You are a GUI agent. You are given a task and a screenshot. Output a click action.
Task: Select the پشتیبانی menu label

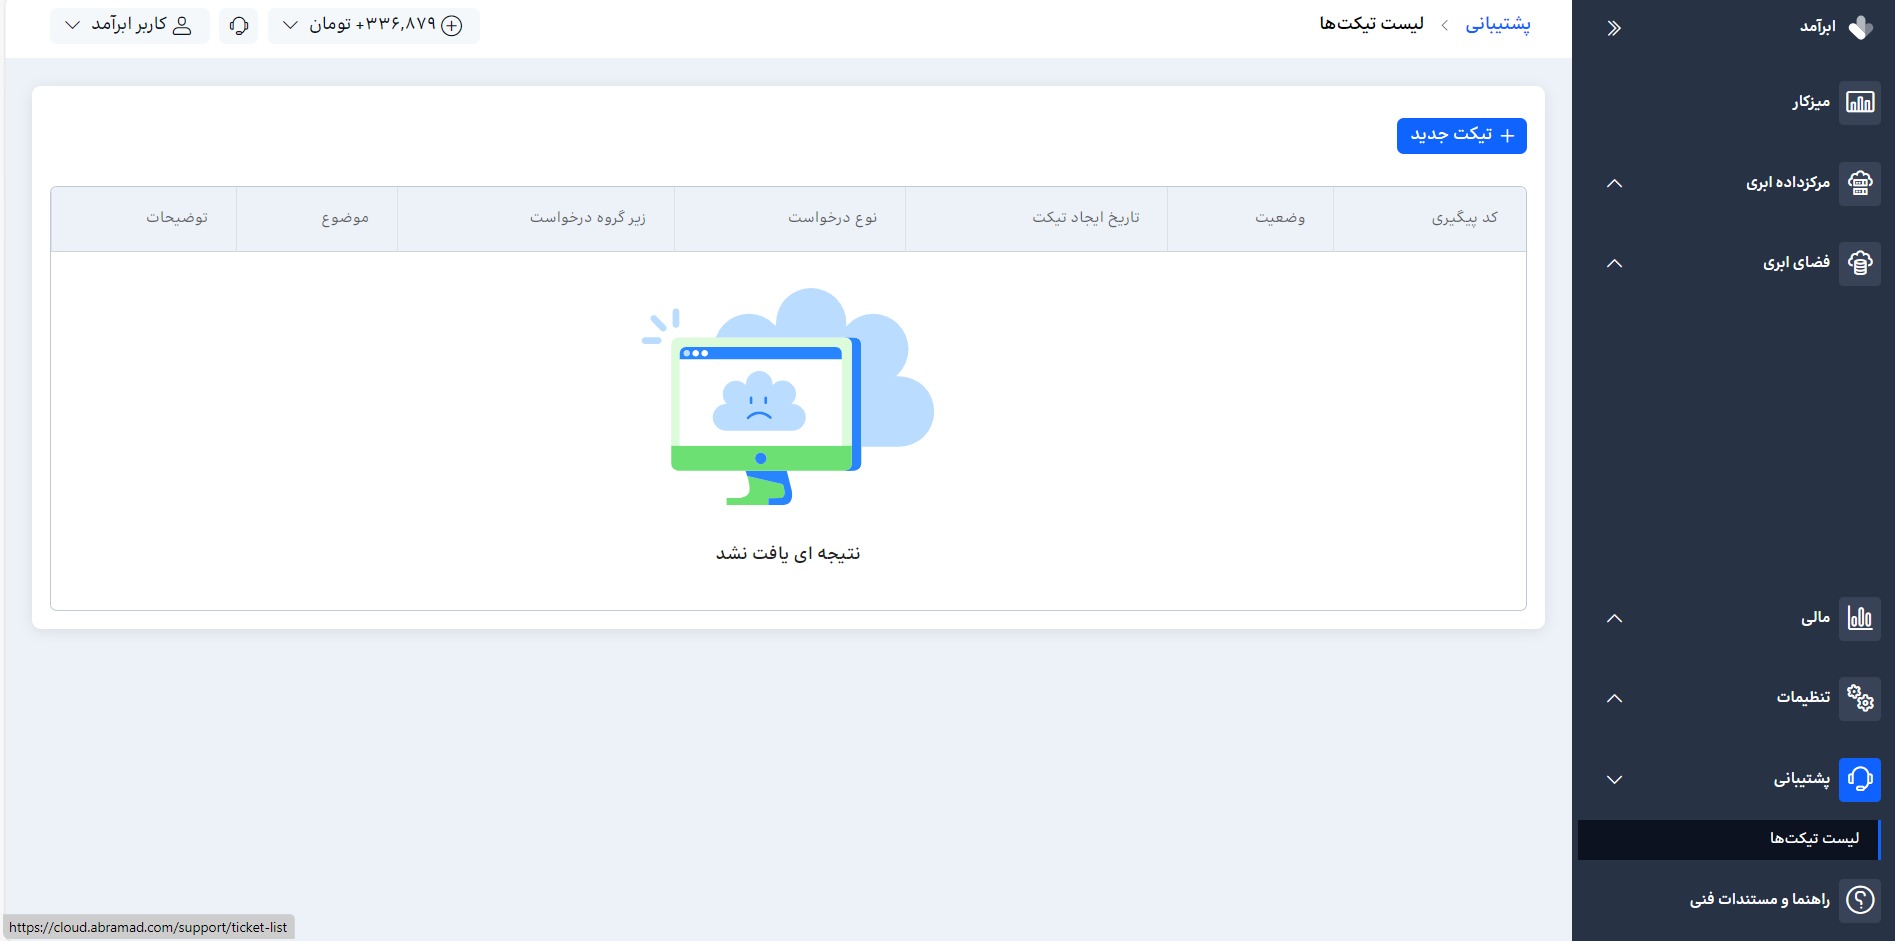click(x=1802, y=779)
